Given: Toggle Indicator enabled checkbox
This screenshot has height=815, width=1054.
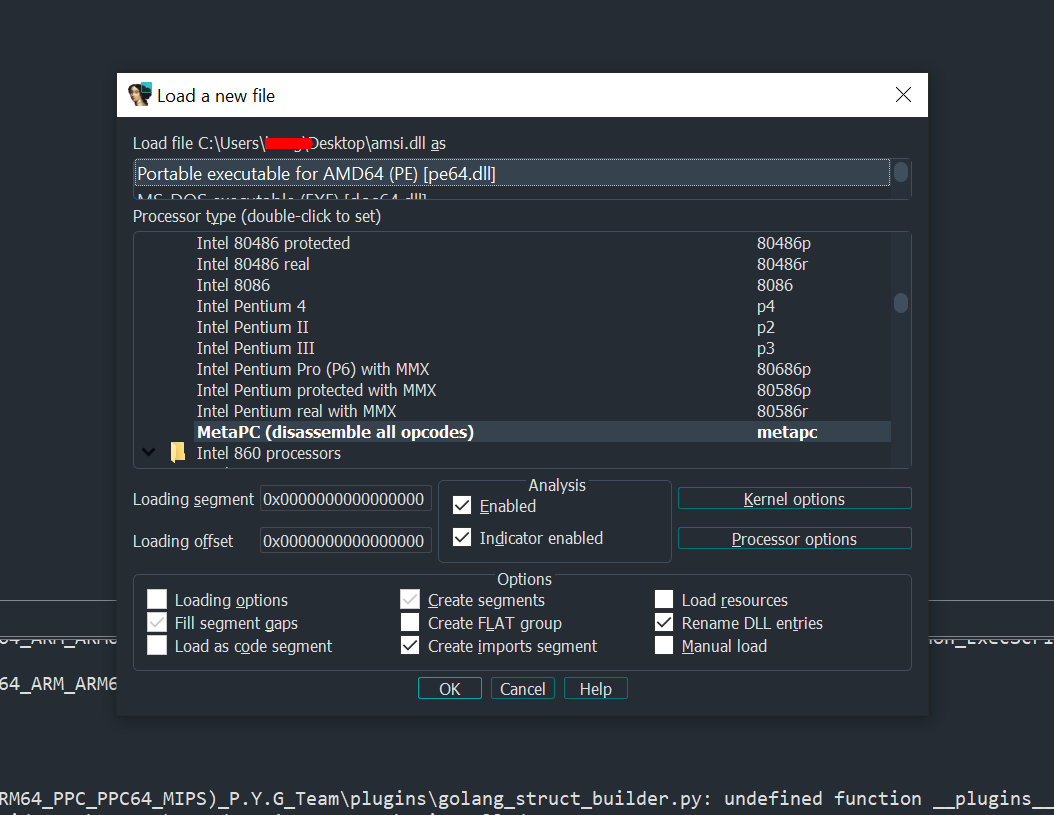Looking at the screenshot, I should (462, 537).
